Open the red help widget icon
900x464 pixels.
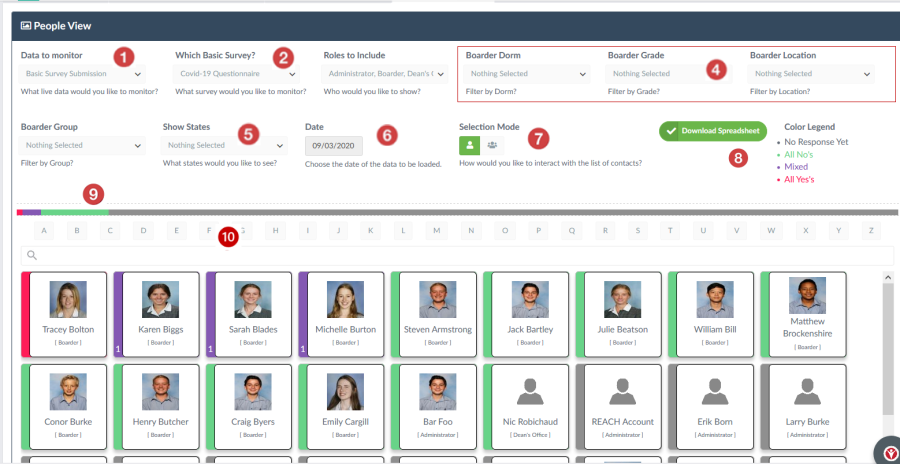pyautogui.click(x=888, y=451)
